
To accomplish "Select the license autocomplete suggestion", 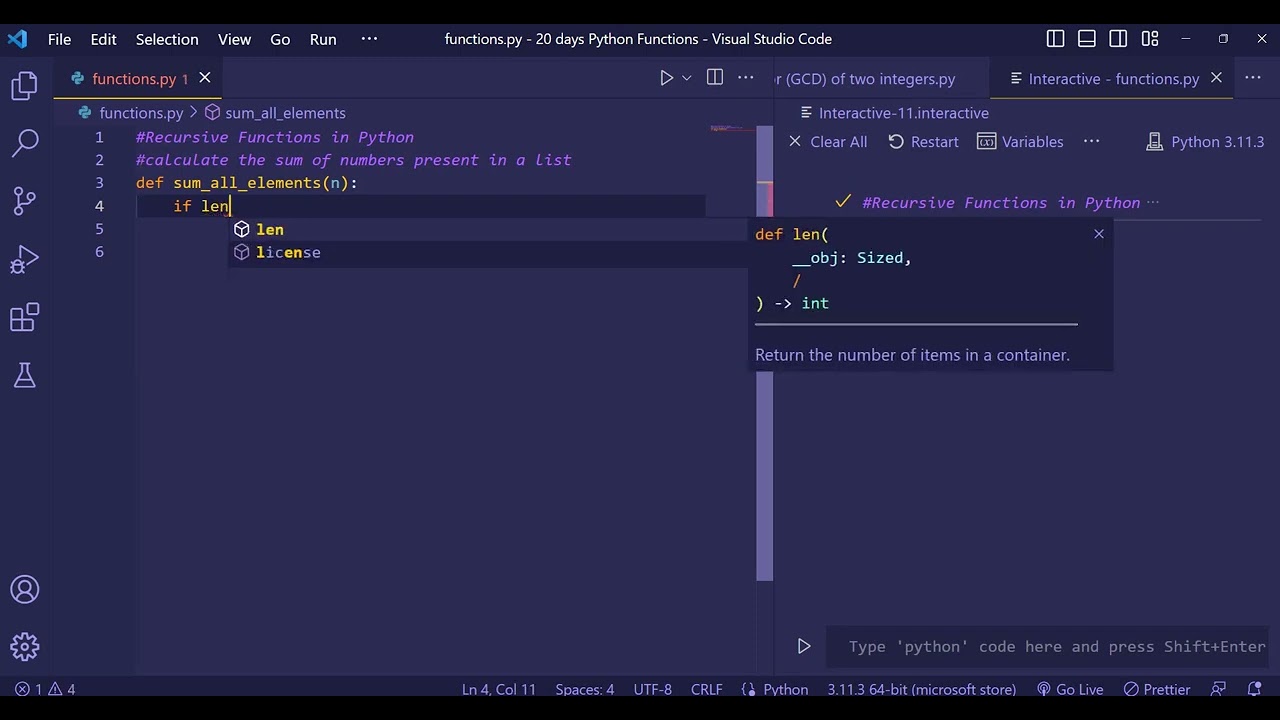I will (x=490, y=252).
